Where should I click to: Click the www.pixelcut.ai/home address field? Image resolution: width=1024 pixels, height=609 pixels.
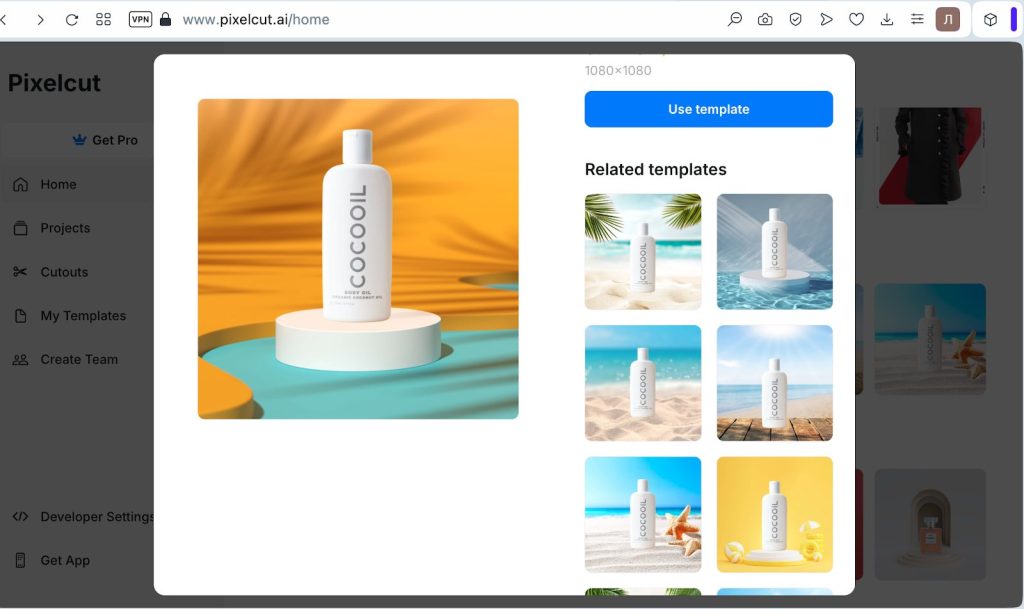pos(256,20)
